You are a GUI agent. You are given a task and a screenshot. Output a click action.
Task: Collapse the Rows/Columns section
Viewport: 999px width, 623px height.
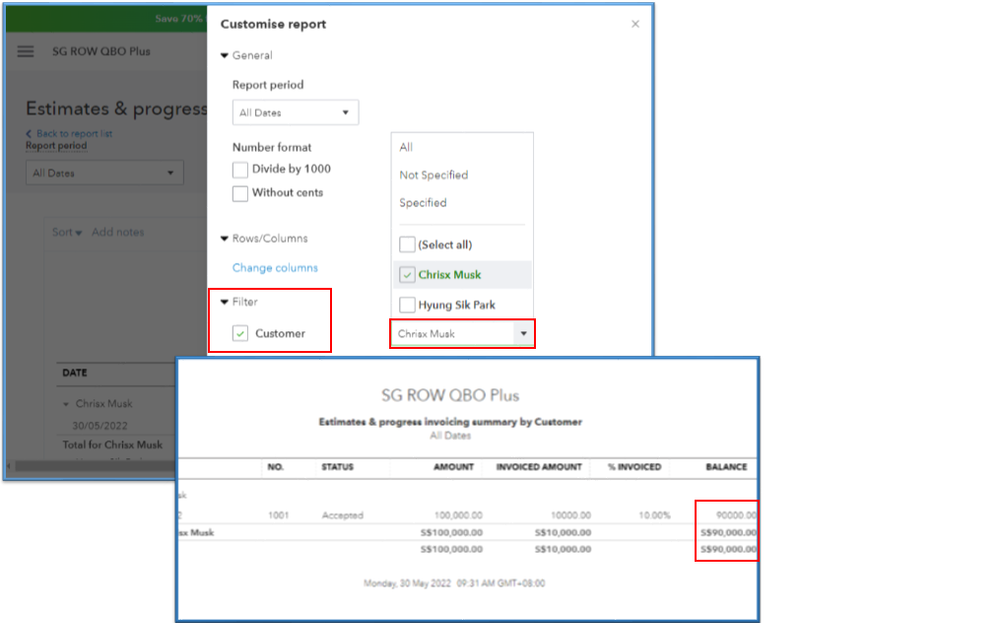pos(224,238)
